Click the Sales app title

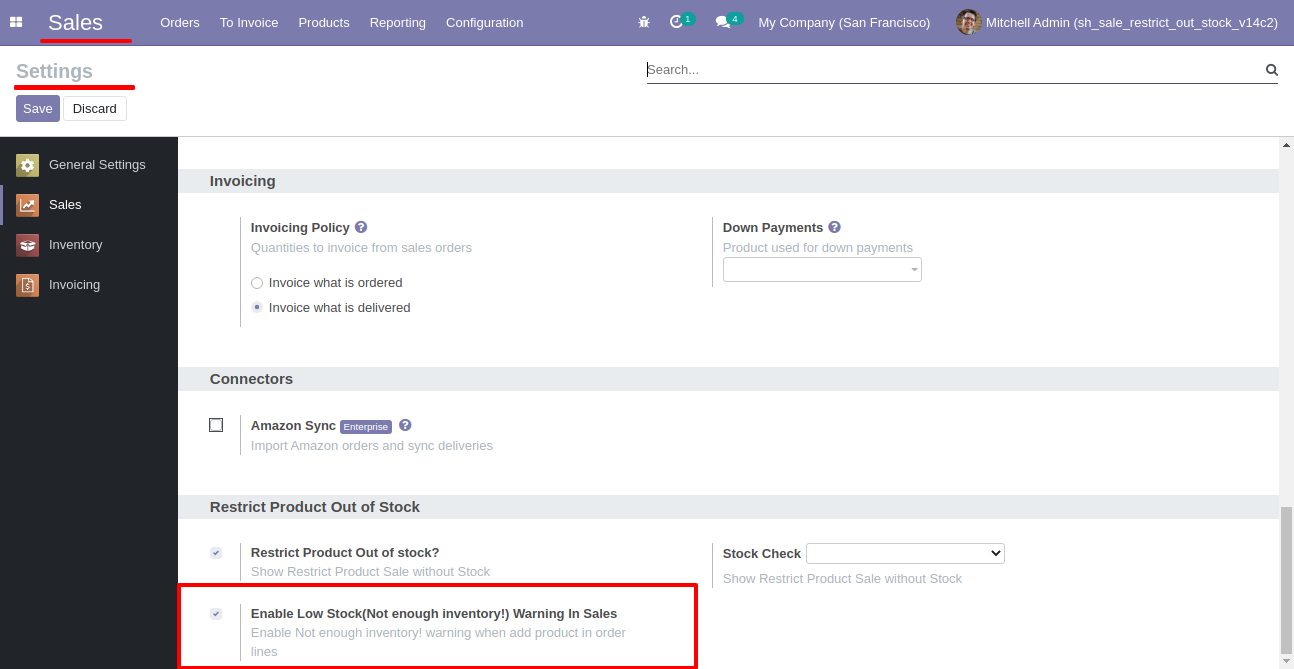point(75,22)
